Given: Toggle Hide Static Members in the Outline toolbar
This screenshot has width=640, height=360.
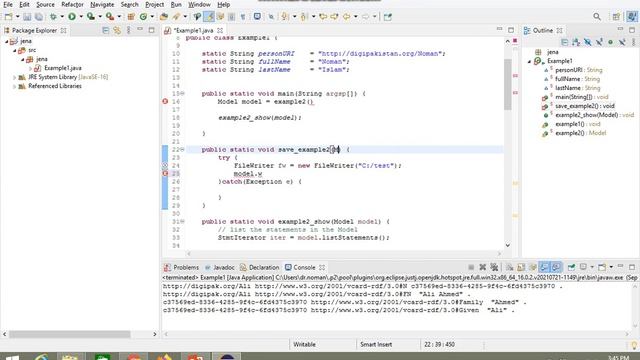Looking at the screenshot, I should [599, 42].
